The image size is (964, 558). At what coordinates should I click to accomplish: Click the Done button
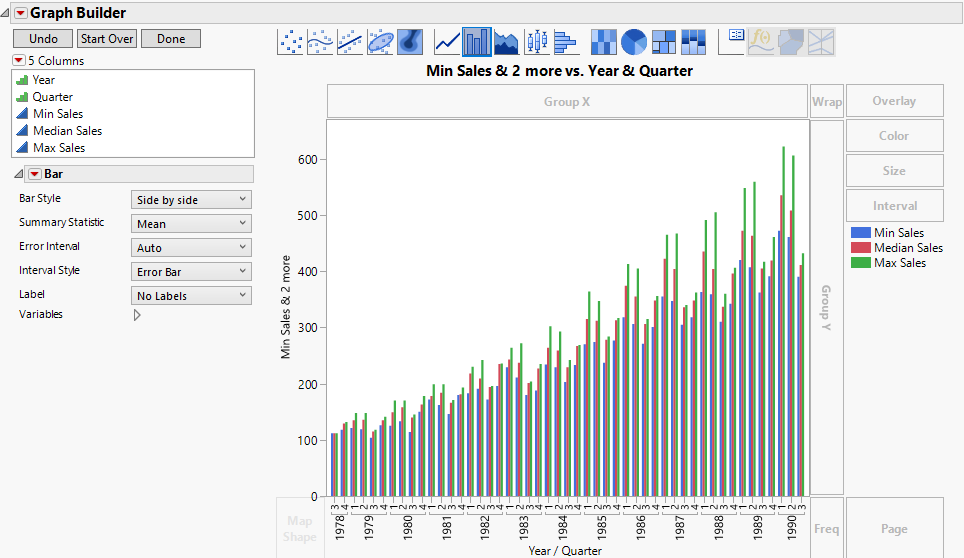[171, 39]
